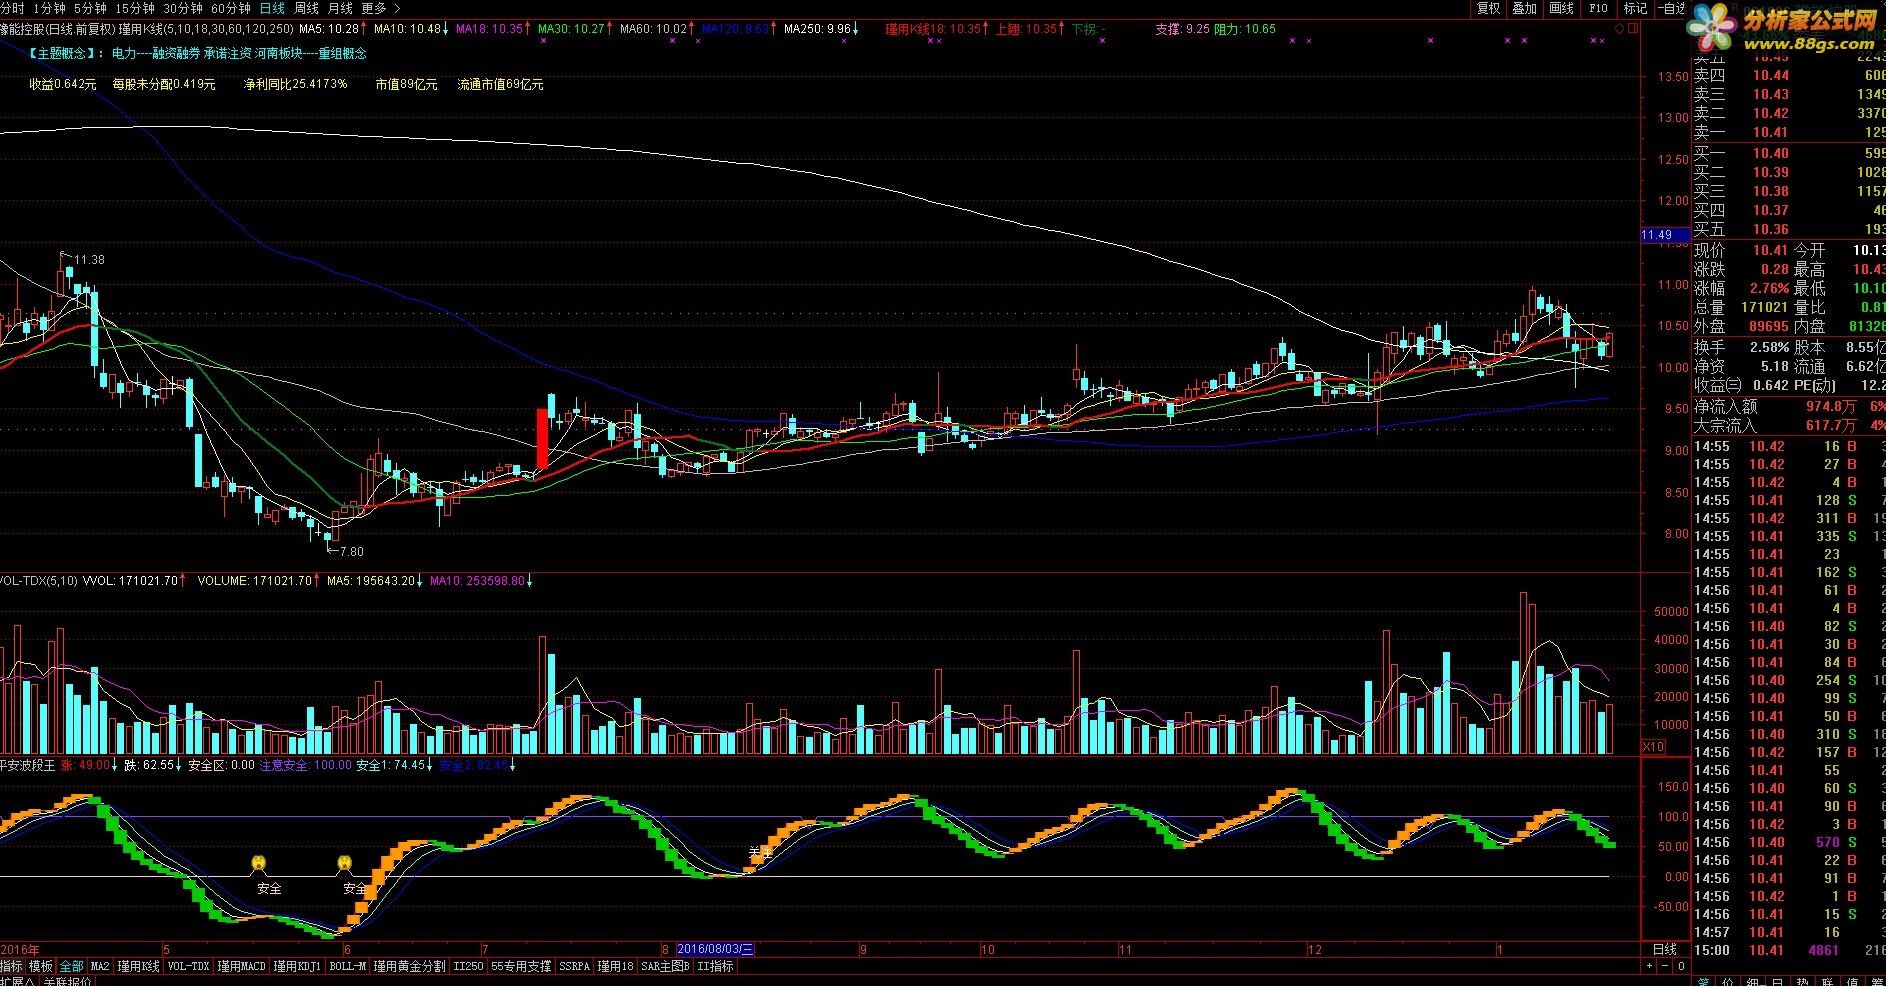Apply the 瑾用KDJ1 indicator

pyautogui.click(x=298, y=966)
